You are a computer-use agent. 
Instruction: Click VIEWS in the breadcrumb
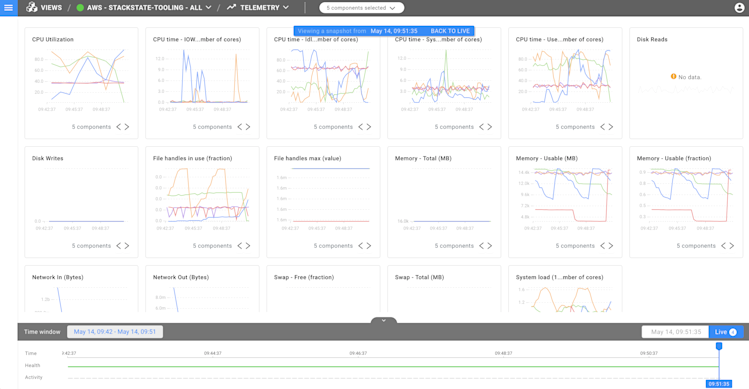(x=51, y=8)
